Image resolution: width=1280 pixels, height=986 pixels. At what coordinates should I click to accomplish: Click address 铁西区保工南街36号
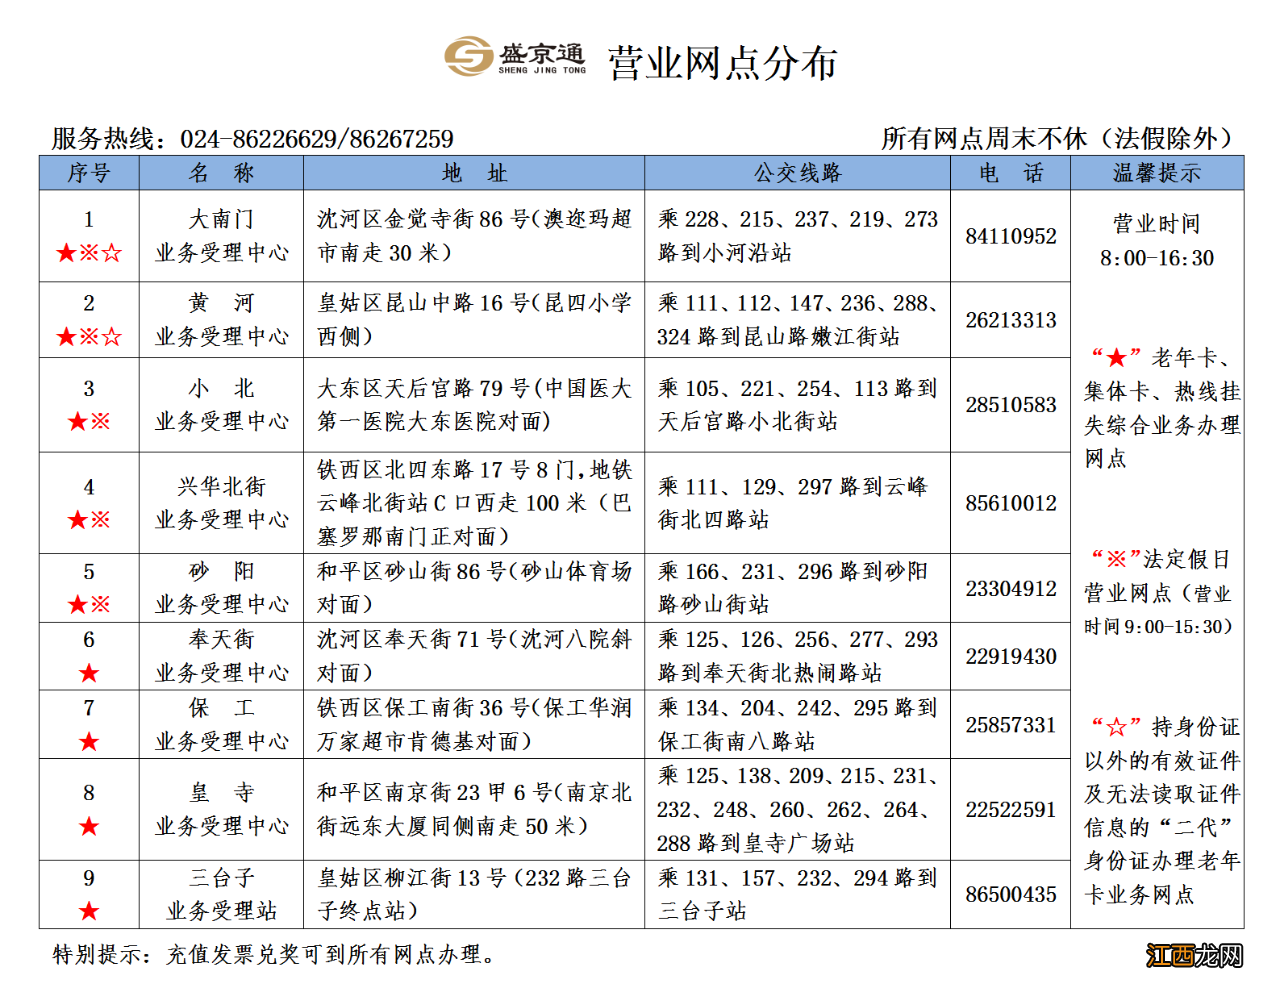click(x=474, y=725)
